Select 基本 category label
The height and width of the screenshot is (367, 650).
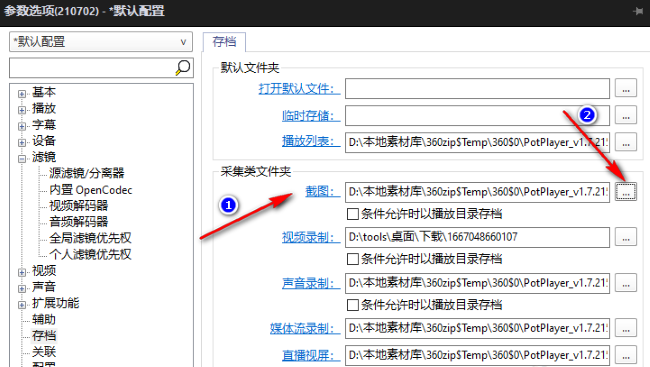pos(44,92)
